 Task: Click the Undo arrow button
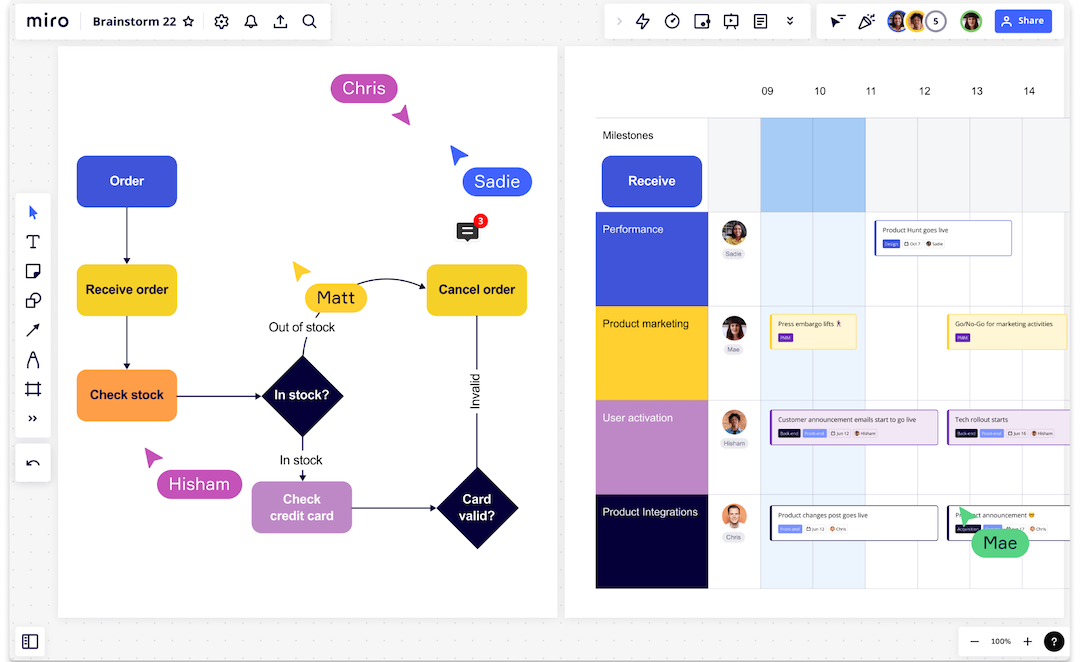[x=33, y=462]
